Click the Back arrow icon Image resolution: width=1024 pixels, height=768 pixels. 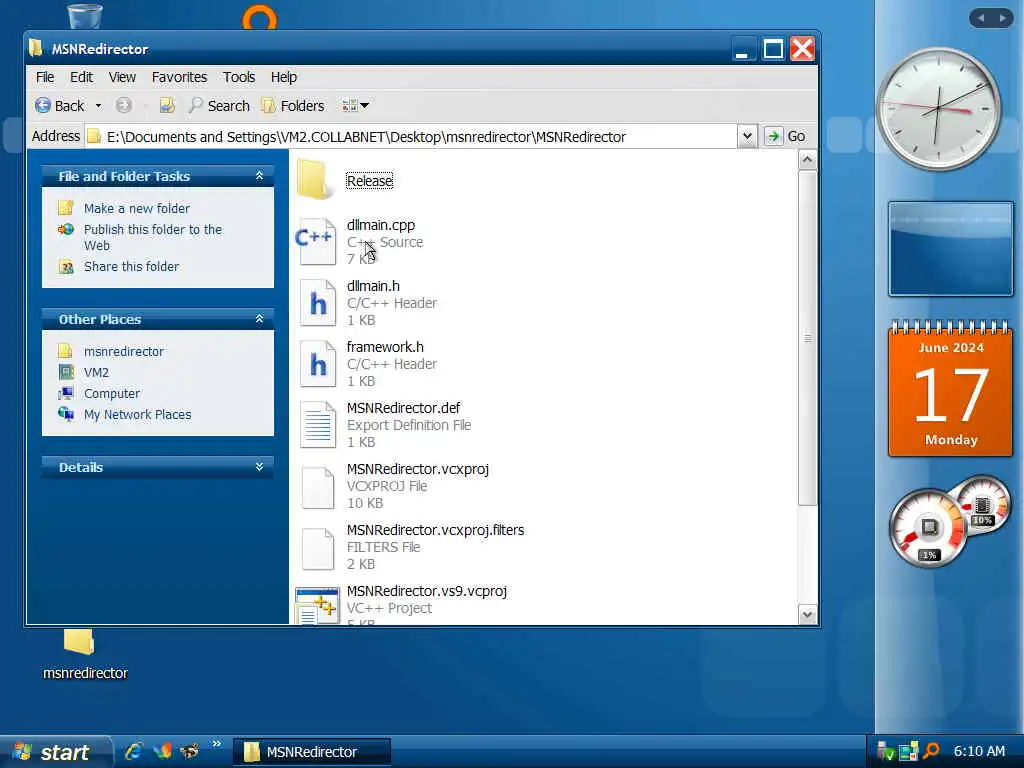click(43, 105)
